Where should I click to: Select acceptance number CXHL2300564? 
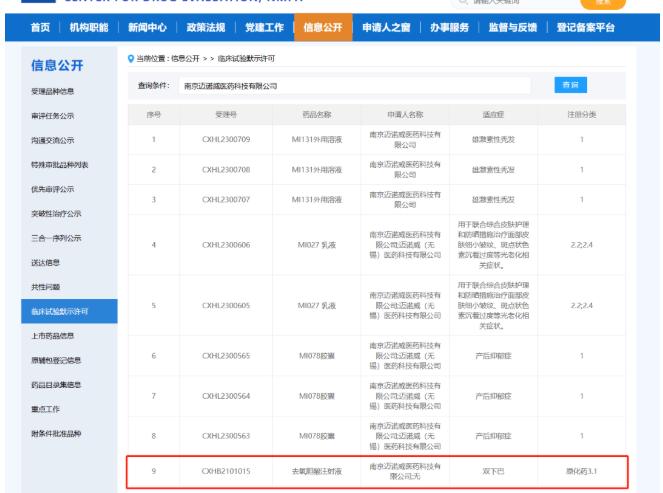click(226, 396)
